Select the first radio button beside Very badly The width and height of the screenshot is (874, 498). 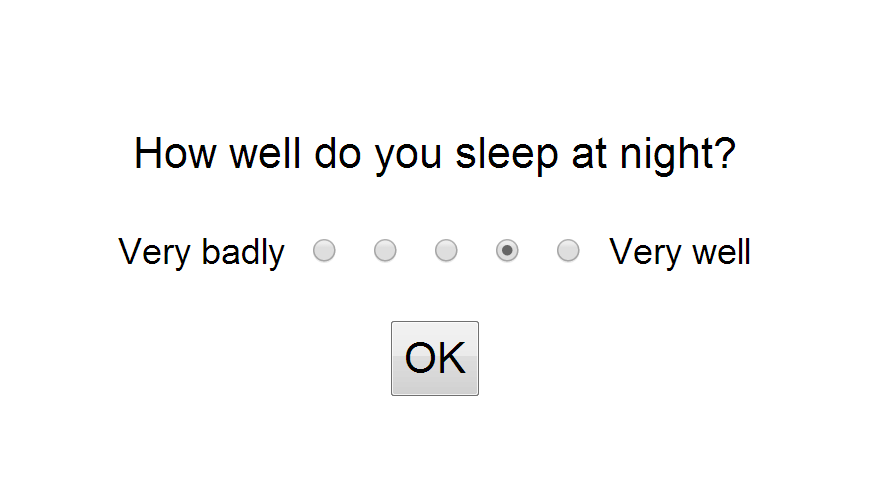click(x=324, y=251)
